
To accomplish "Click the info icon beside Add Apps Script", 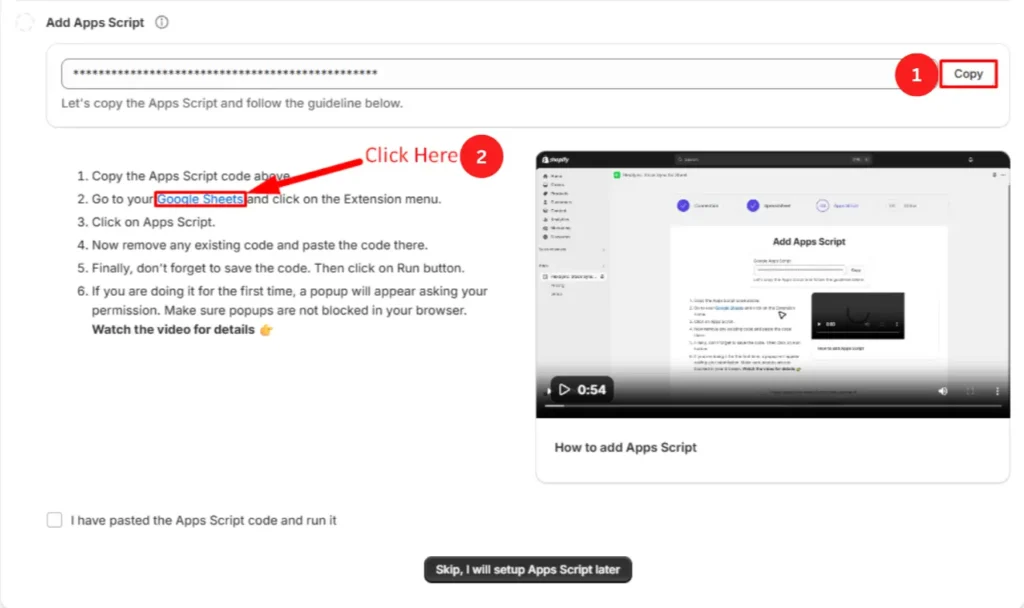I will [162, 22].
